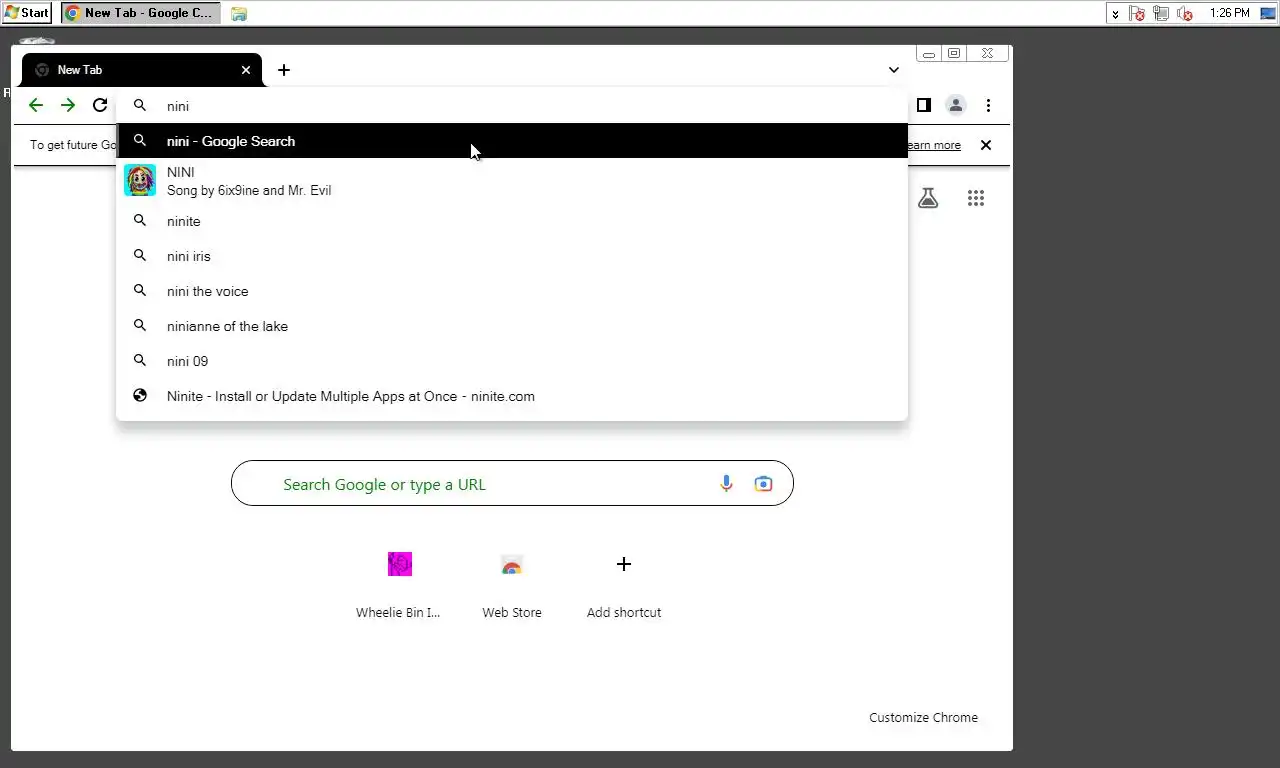Toggle the side panel icon
The height and width of the screenshot is (768, 1280).
click(924, 105)
